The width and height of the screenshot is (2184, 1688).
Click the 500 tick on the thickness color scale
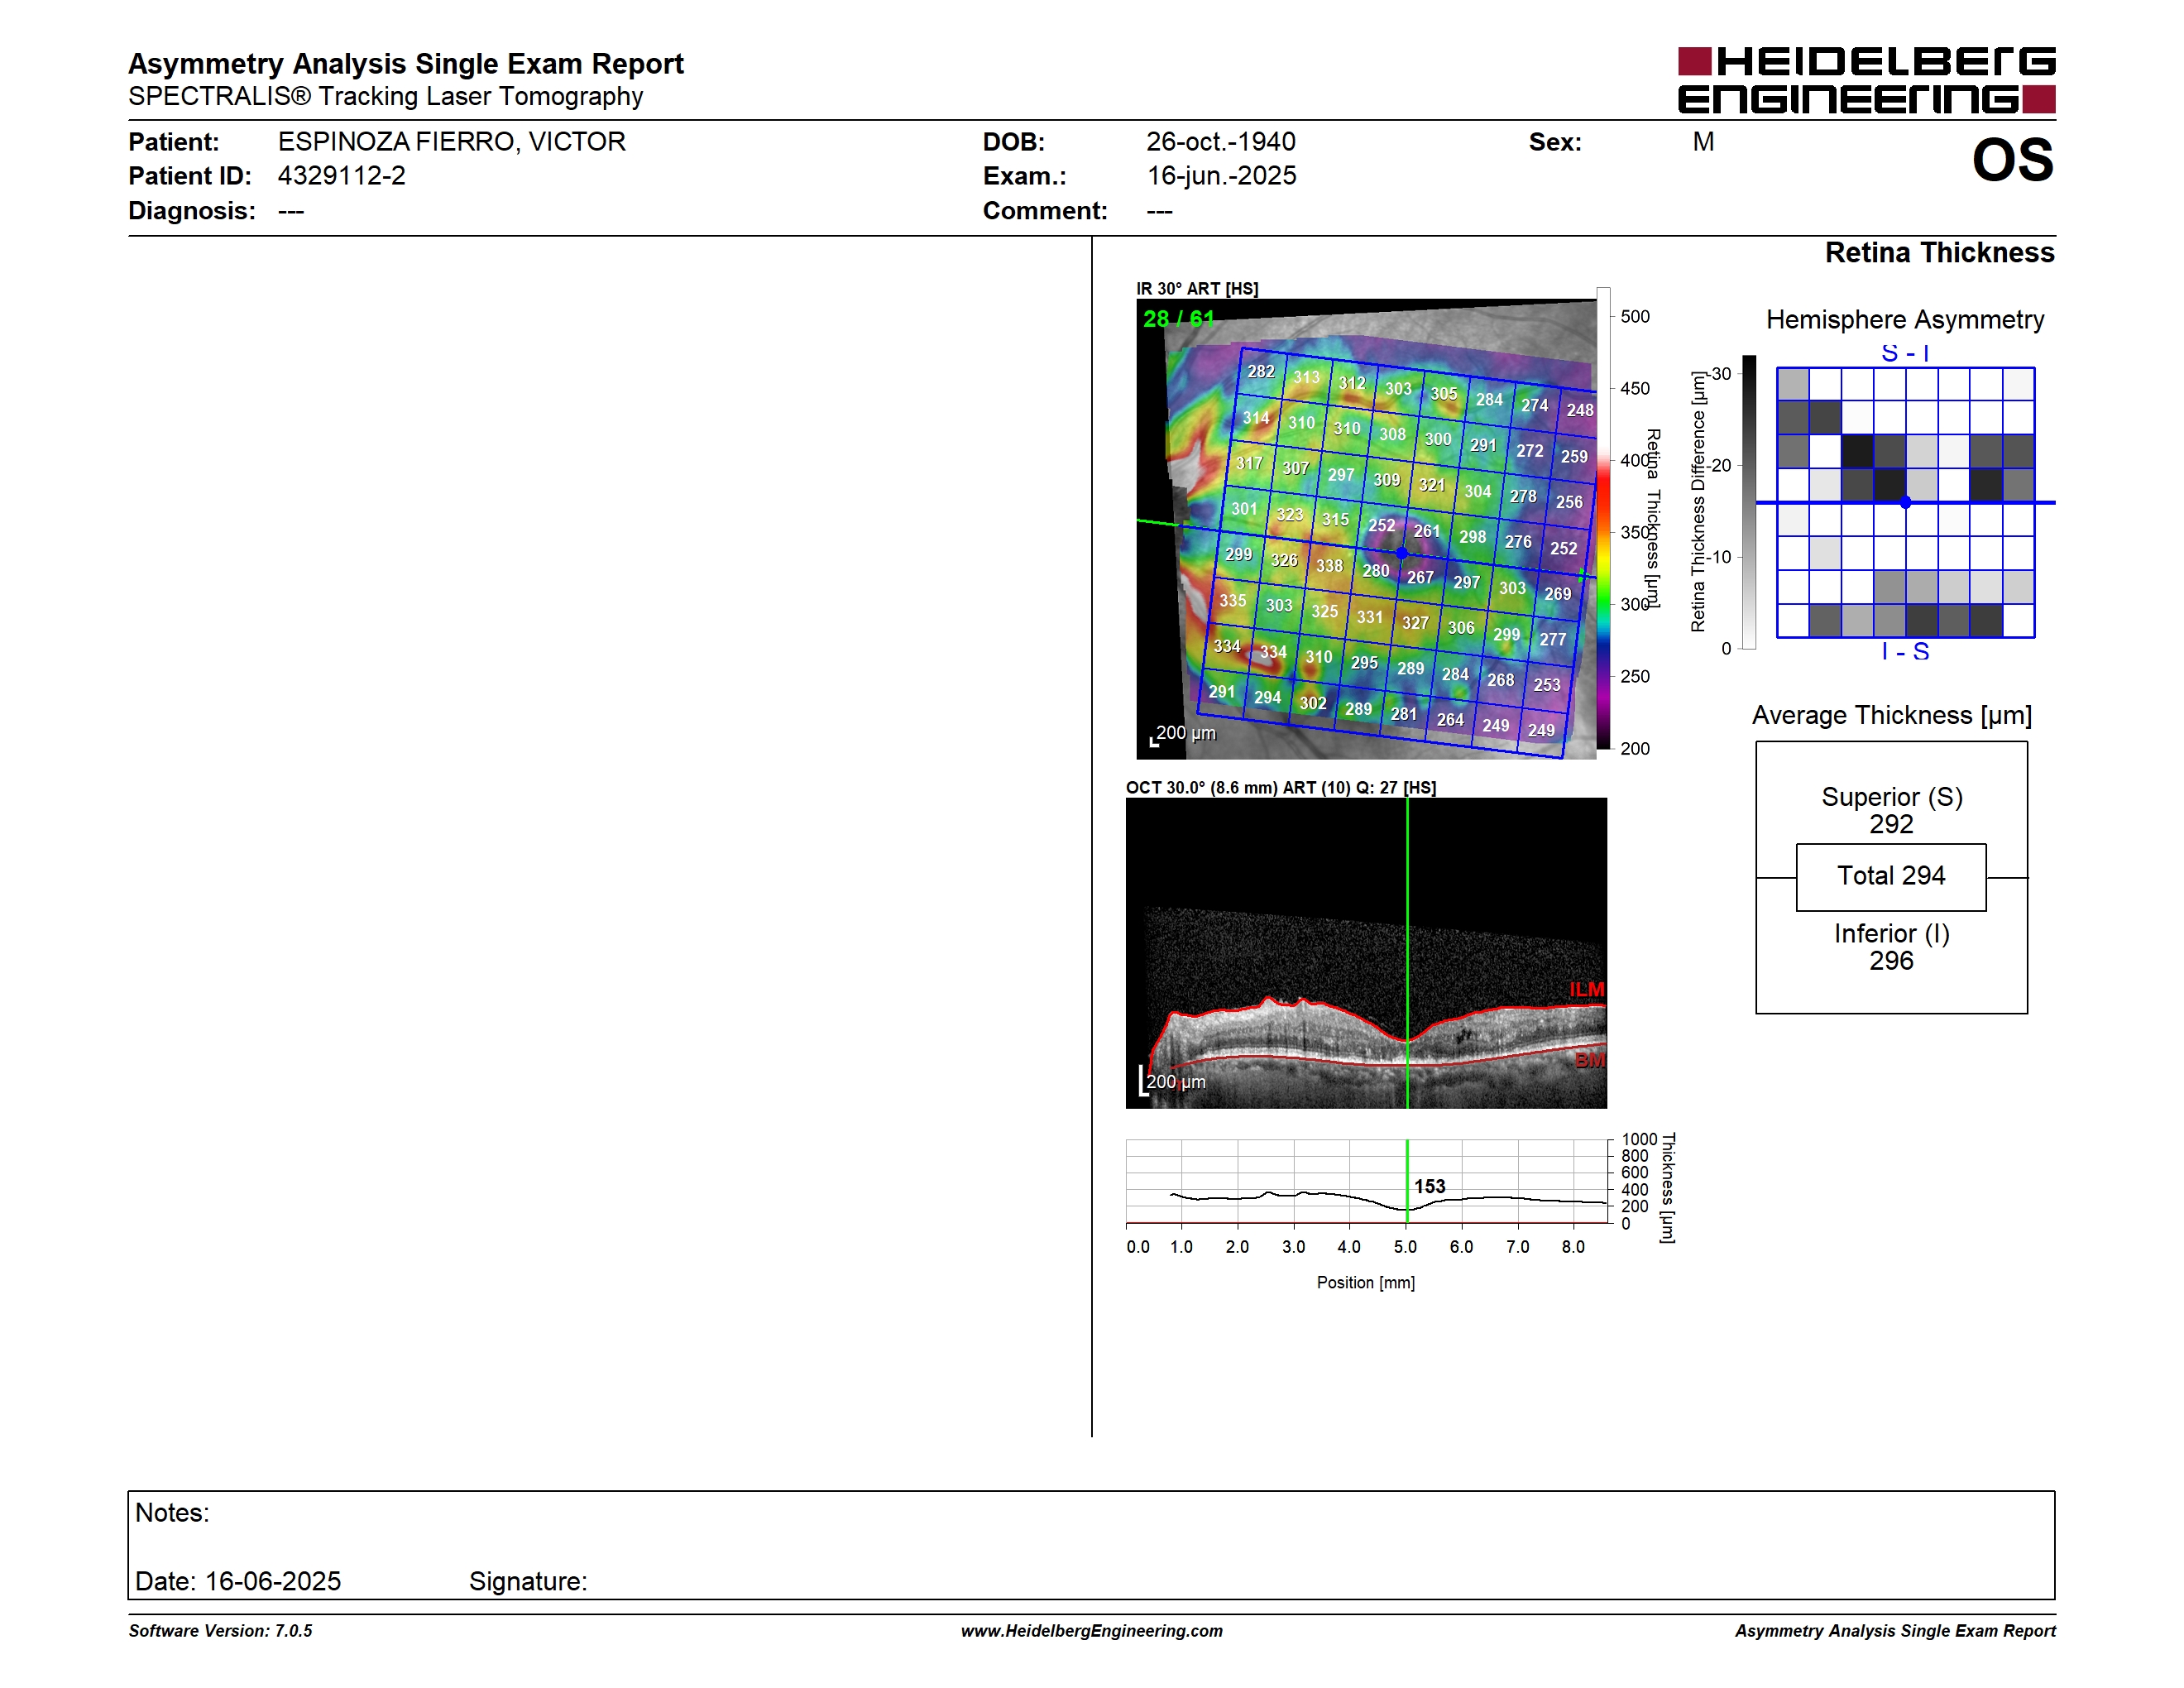[x=1635, y=317]
